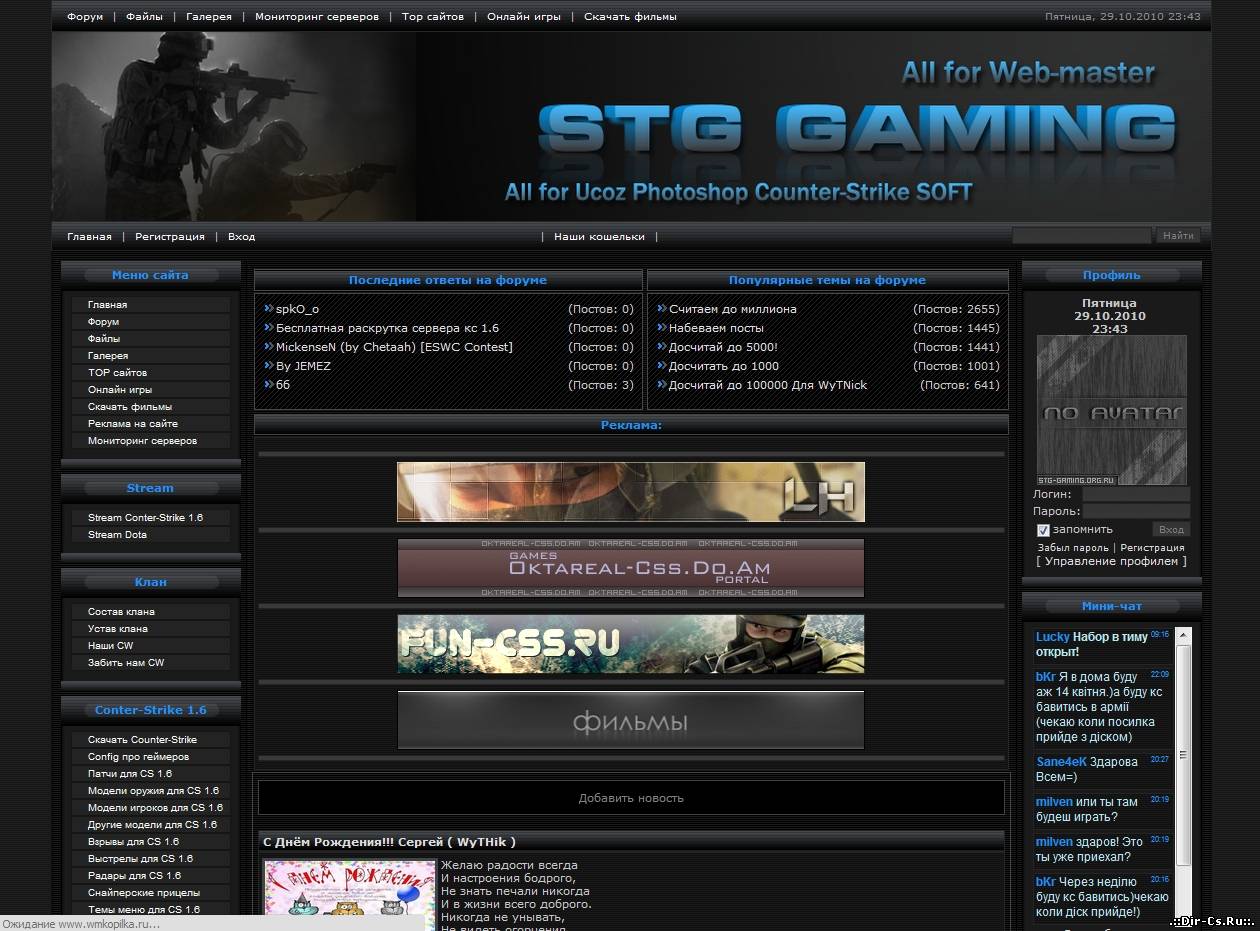Click the Oktareal-Css.Do.Am games banner
1260x931 pixels.
coord(630,568)
